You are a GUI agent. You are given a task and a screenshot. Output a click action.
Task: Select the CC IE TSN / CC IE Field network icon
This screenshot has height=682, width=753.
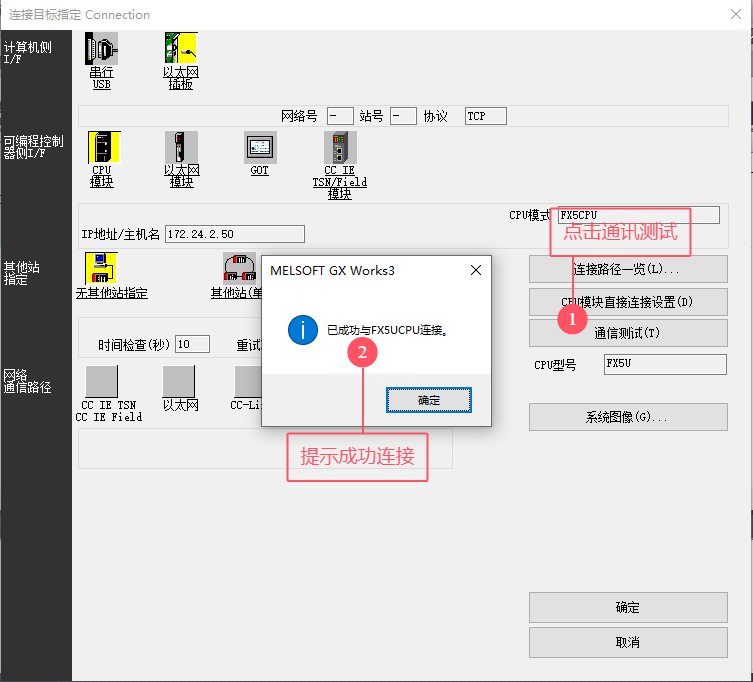[x=101, y=381]
